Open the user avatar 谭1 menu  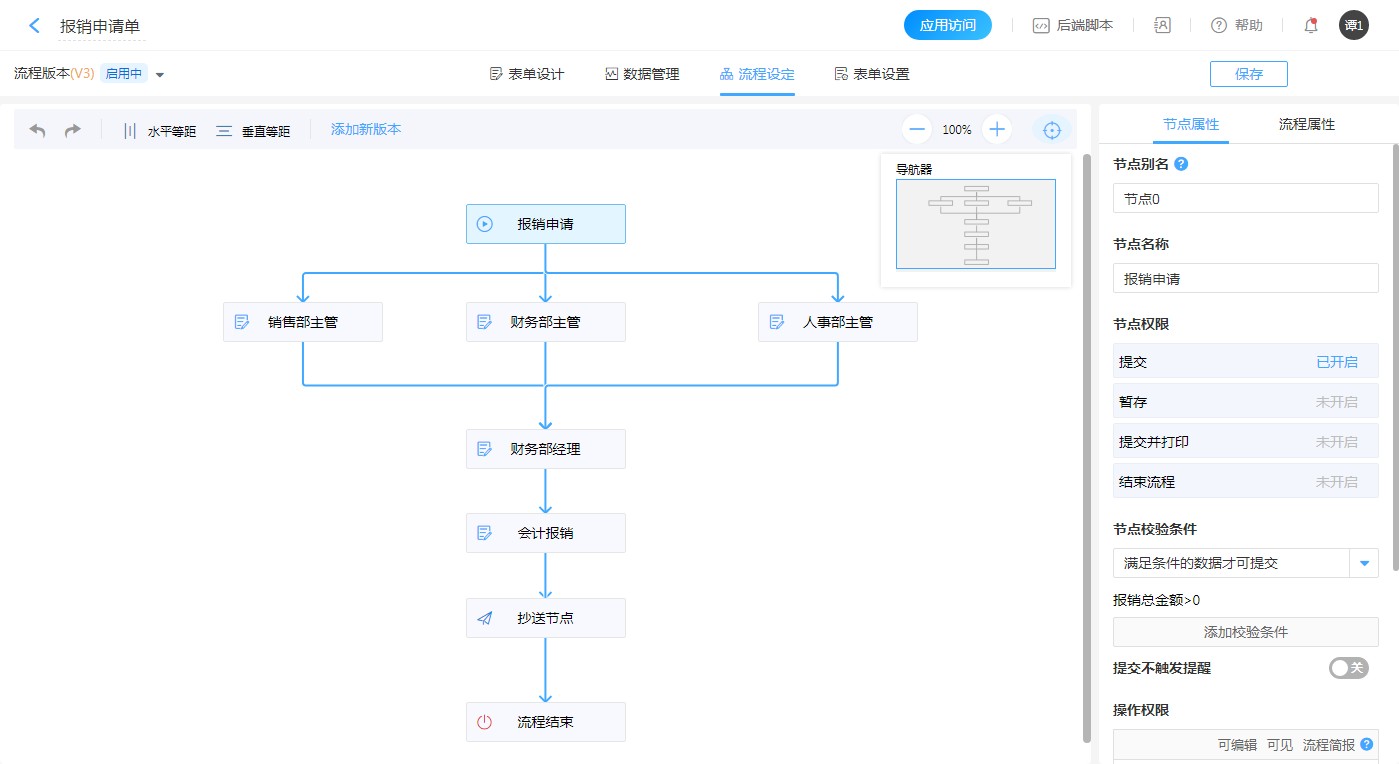coord(1353,26)
